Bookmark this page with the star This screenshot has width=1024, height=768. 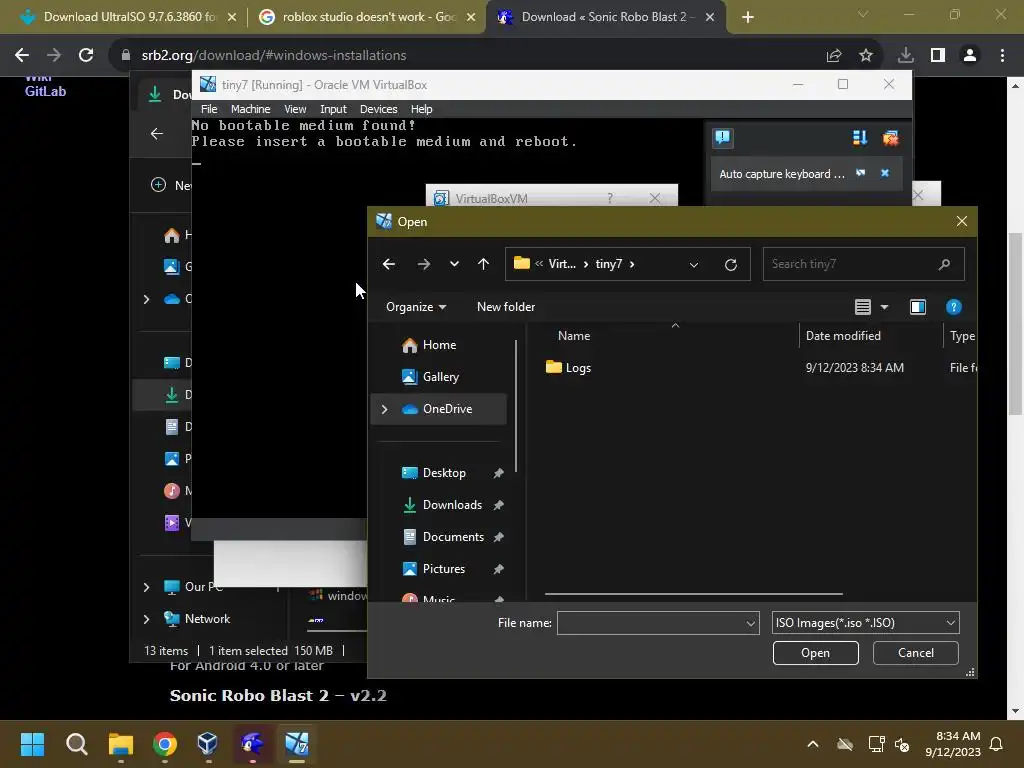[x=865, y=56]
